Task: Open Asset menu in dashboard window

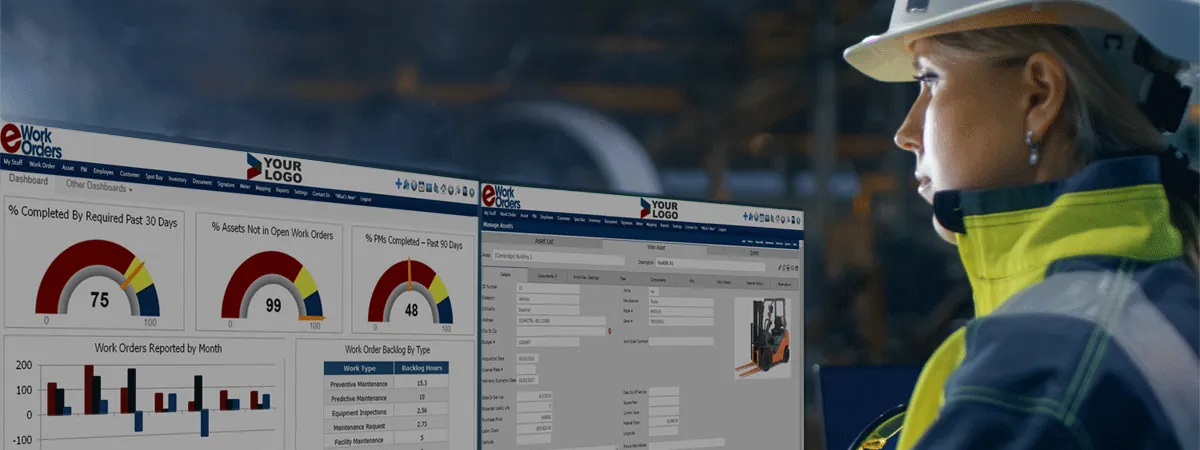Action: (x=68, y=168)
